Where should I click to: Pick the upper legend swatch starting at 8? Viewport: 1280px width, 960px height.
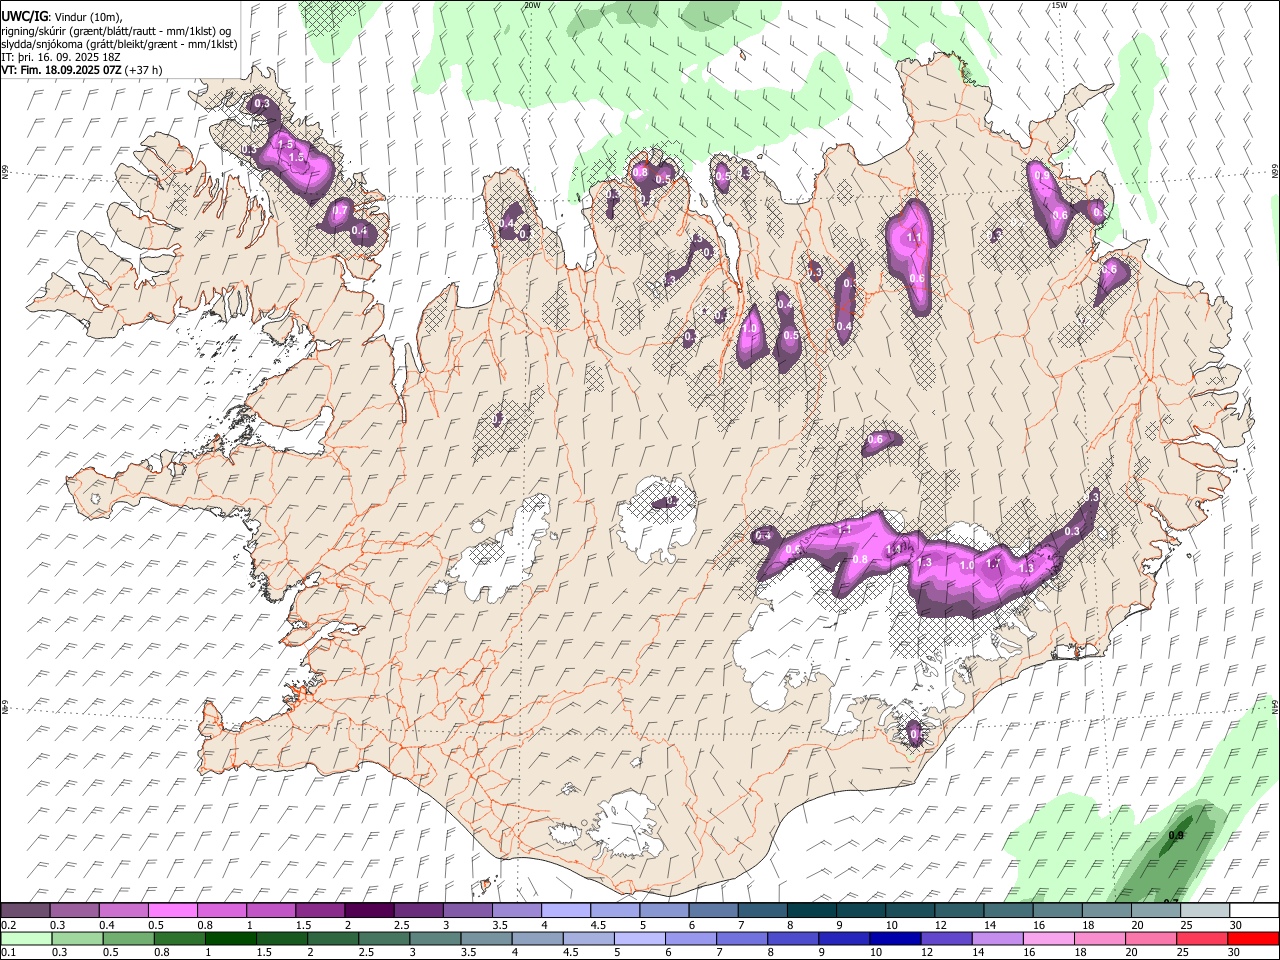(811, 911)
